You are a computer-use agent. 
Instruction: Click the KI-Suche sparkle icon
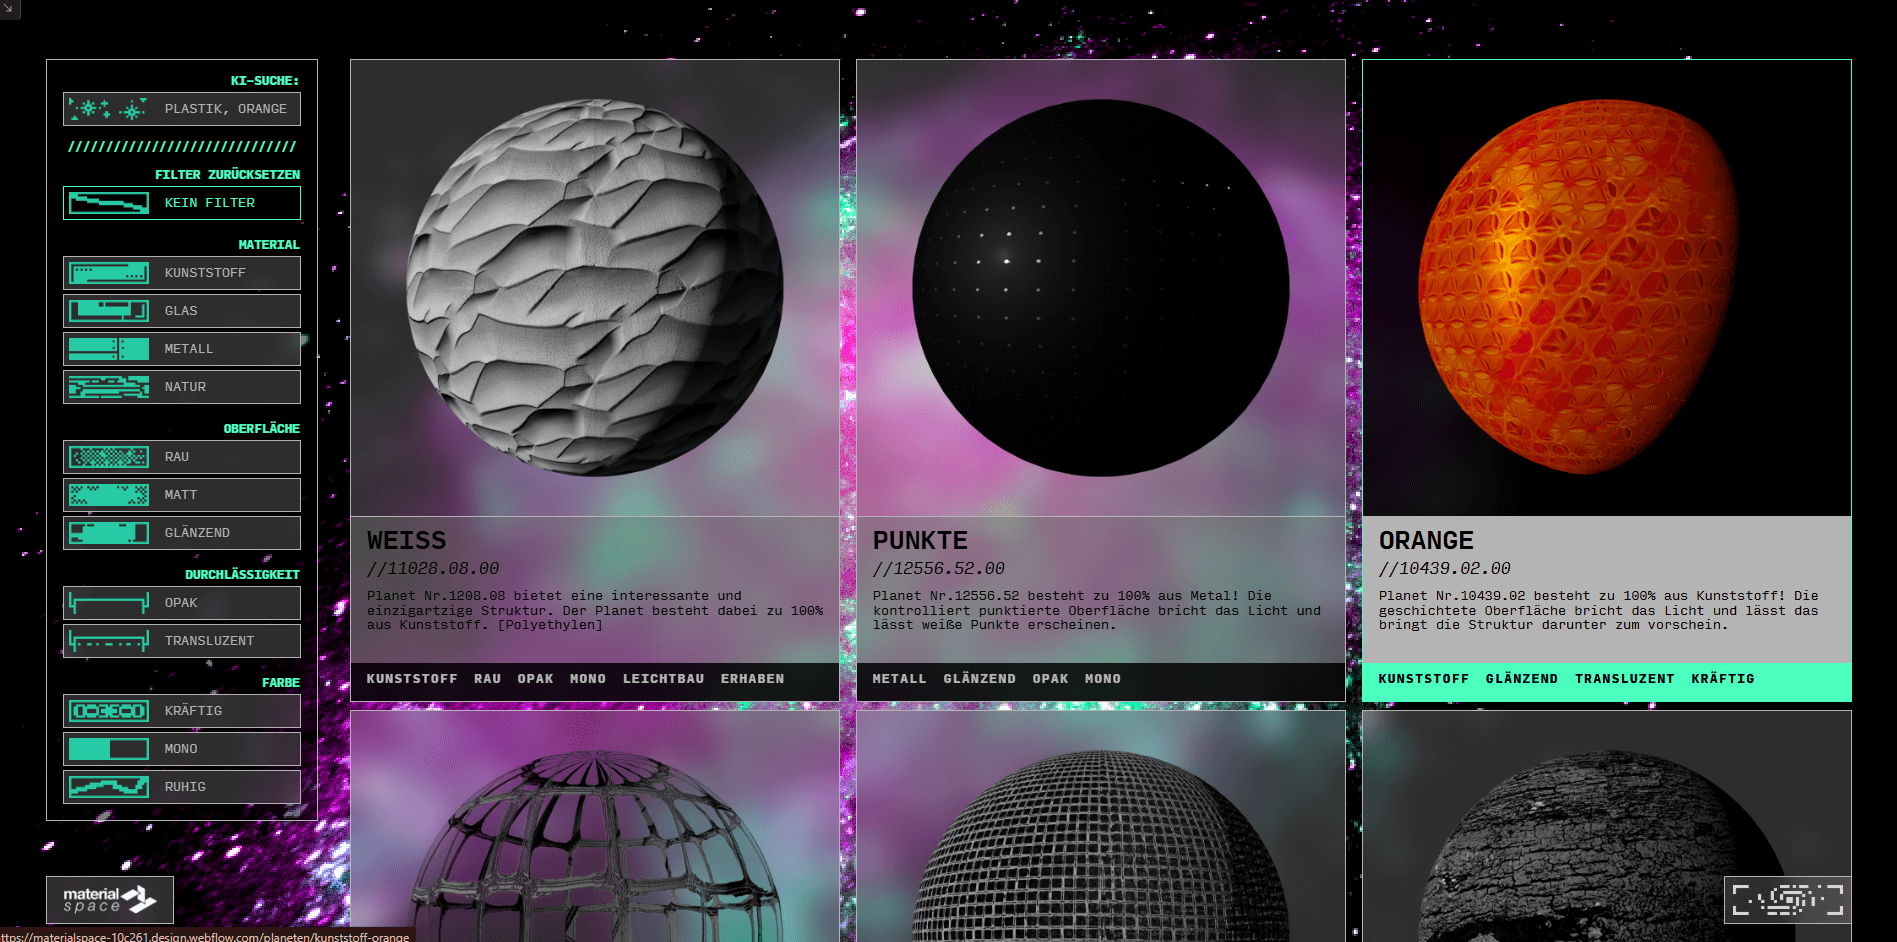coord(108,109)
